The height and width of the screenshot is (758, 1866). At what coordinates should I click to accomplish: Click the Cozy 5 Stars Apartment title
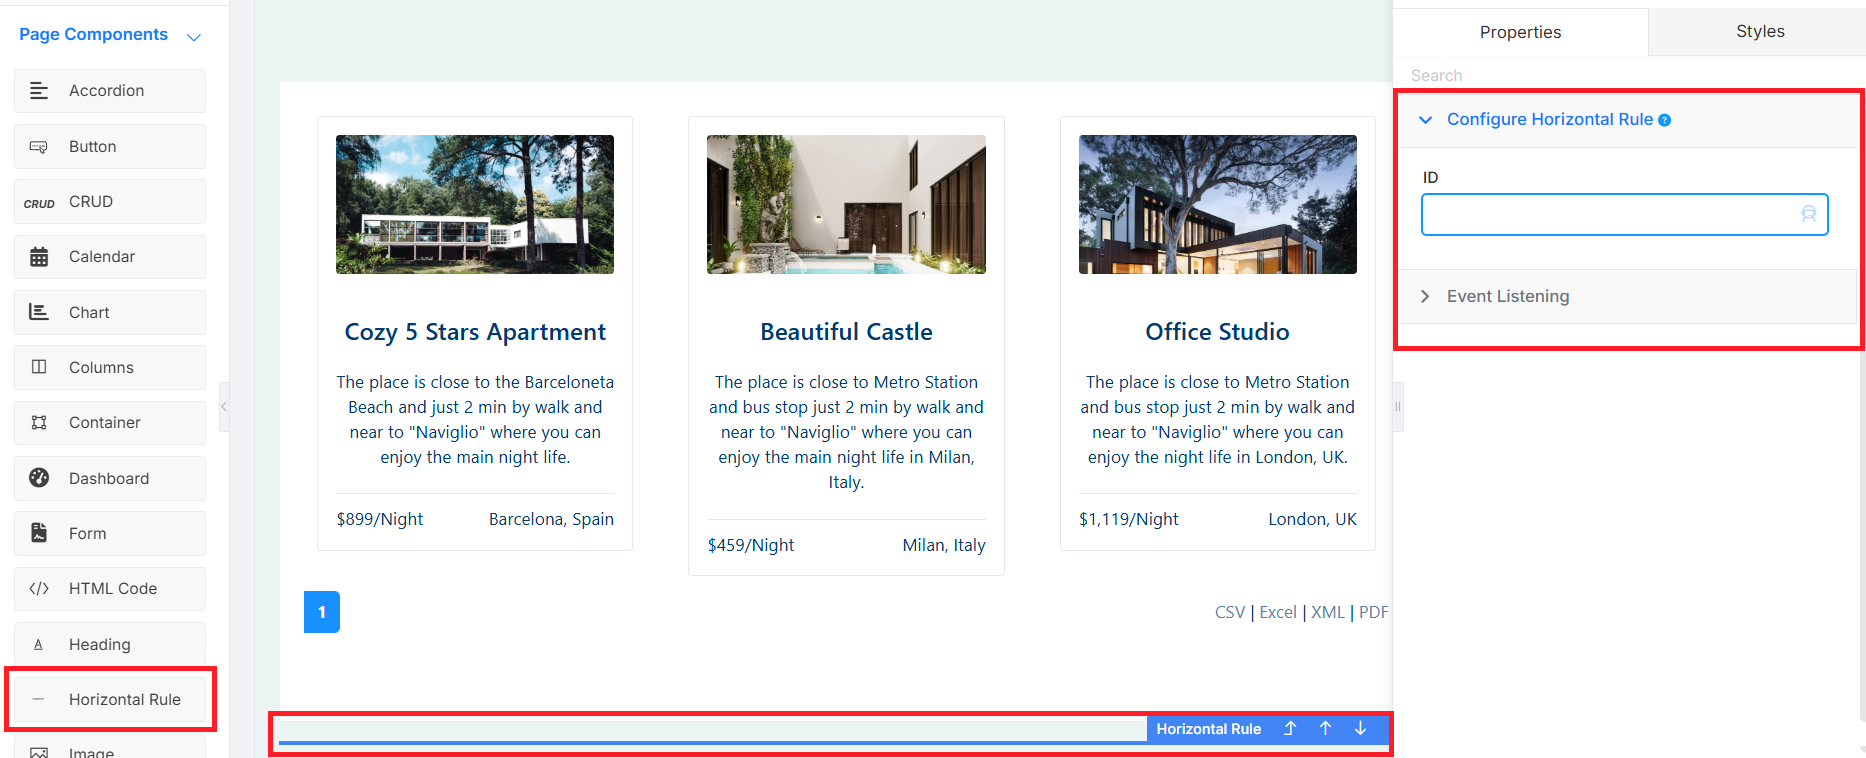click(x=475, y=332)
